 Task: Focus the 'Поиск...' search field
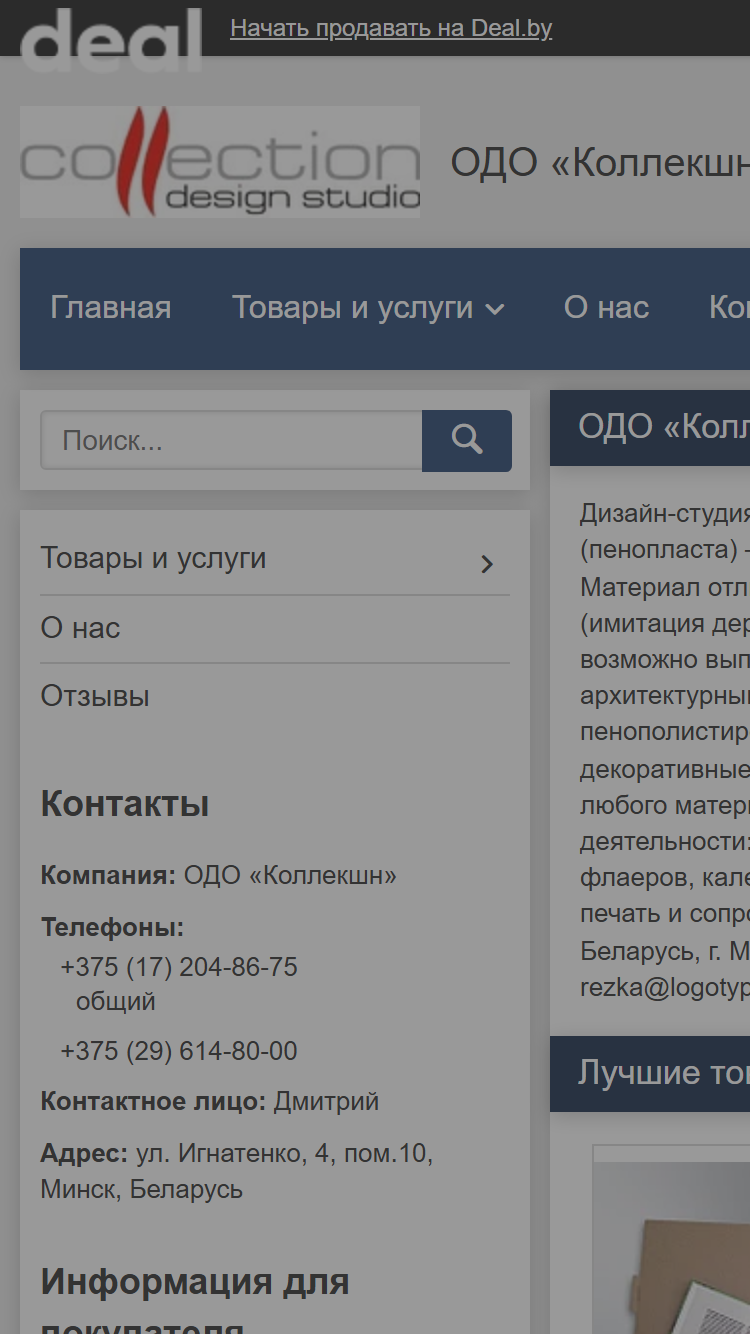coord(231,440)
